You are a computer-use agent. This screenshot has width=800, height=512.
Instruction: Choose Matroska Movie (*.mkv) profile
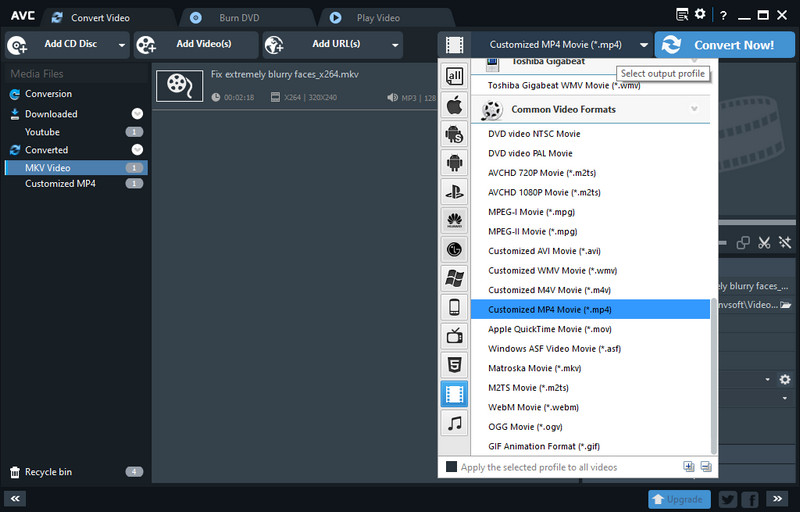pyautogui.click(x=590, y=368)
